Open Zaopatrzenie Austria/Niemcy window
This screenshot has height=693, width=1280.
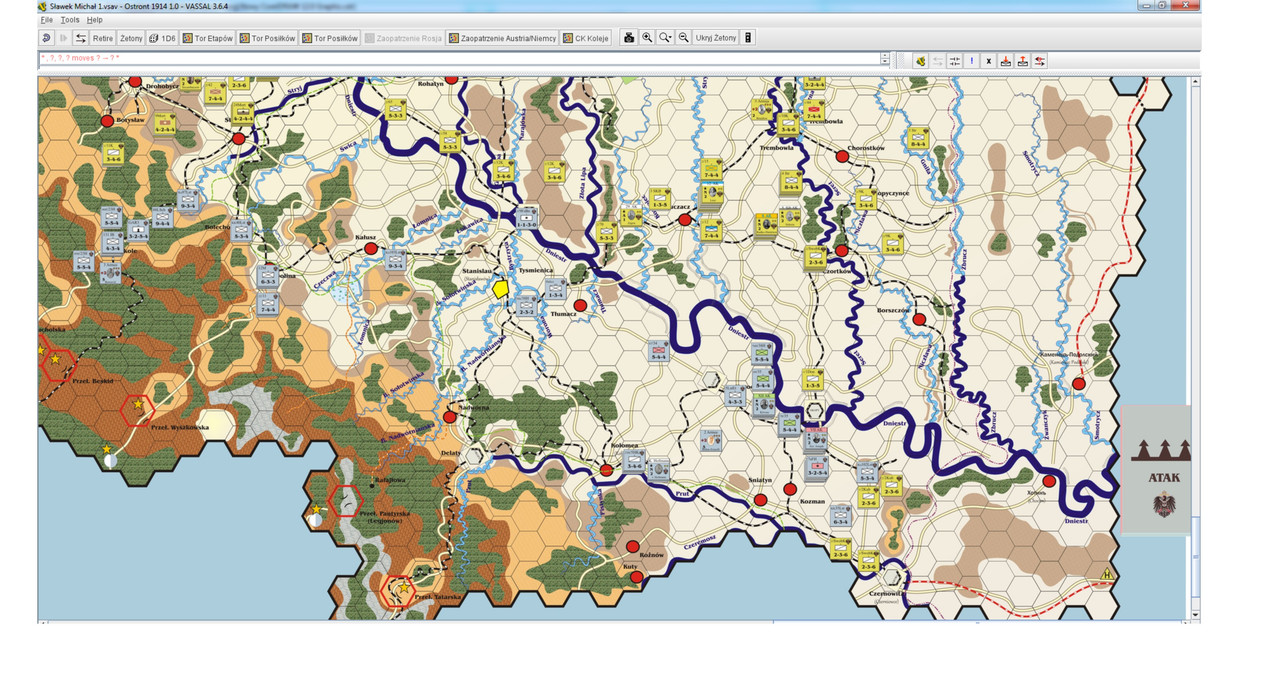coord(502,38)
